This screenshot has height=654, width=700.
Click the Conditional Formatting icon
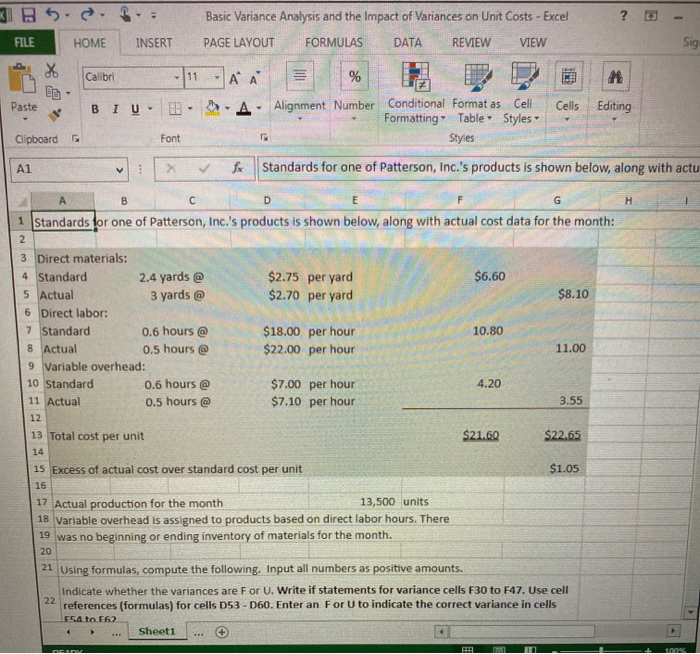point(416,76)
